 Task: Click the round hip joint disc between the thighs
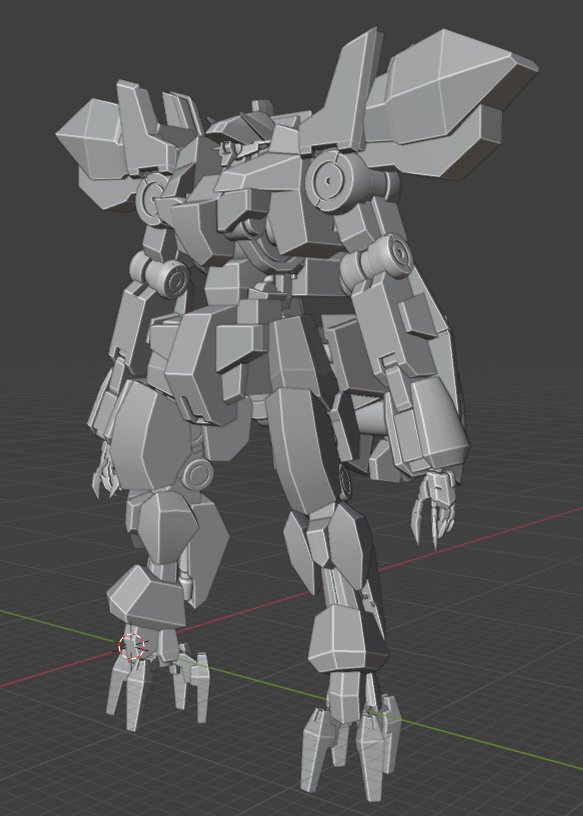[x=196, y=475]
